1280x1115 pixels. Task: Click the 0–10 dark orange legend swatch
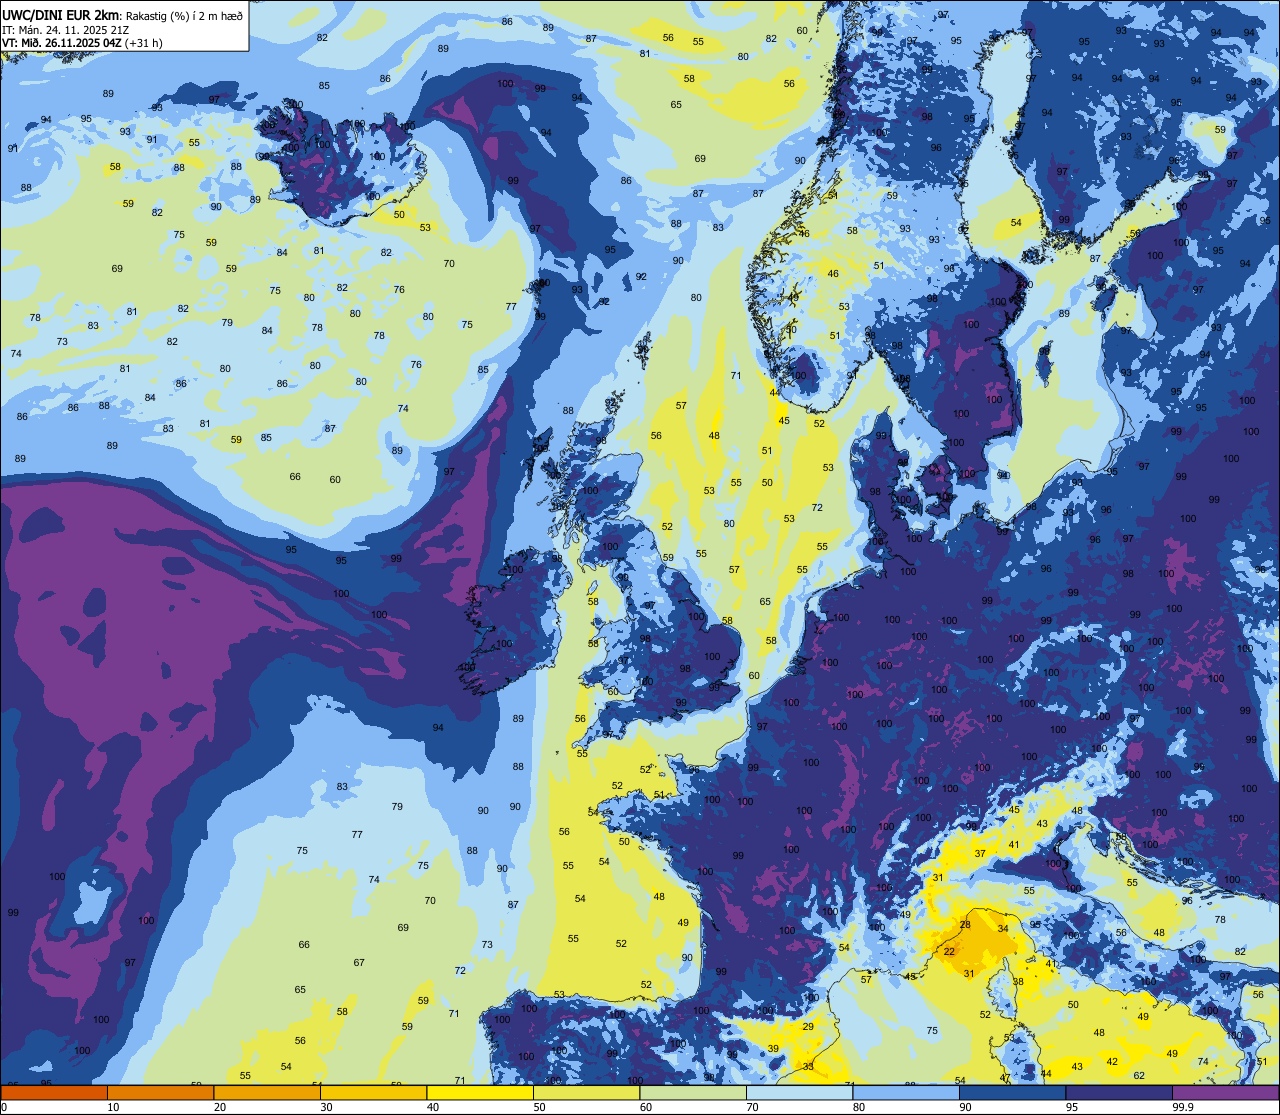pos(54,1092)
